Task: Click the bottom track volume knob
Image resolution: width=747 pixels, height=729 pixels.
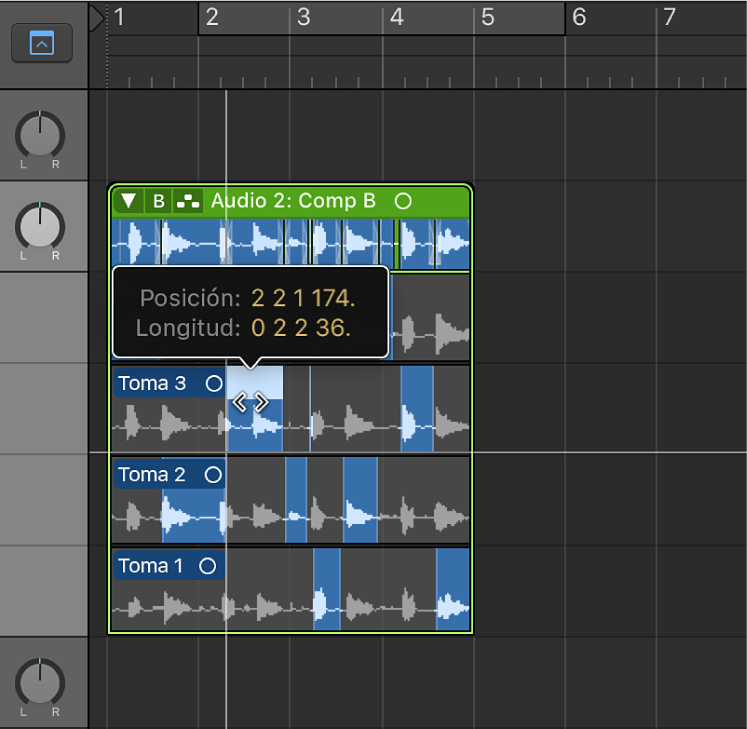Action: pyautogui.click(x=40, y=682)
